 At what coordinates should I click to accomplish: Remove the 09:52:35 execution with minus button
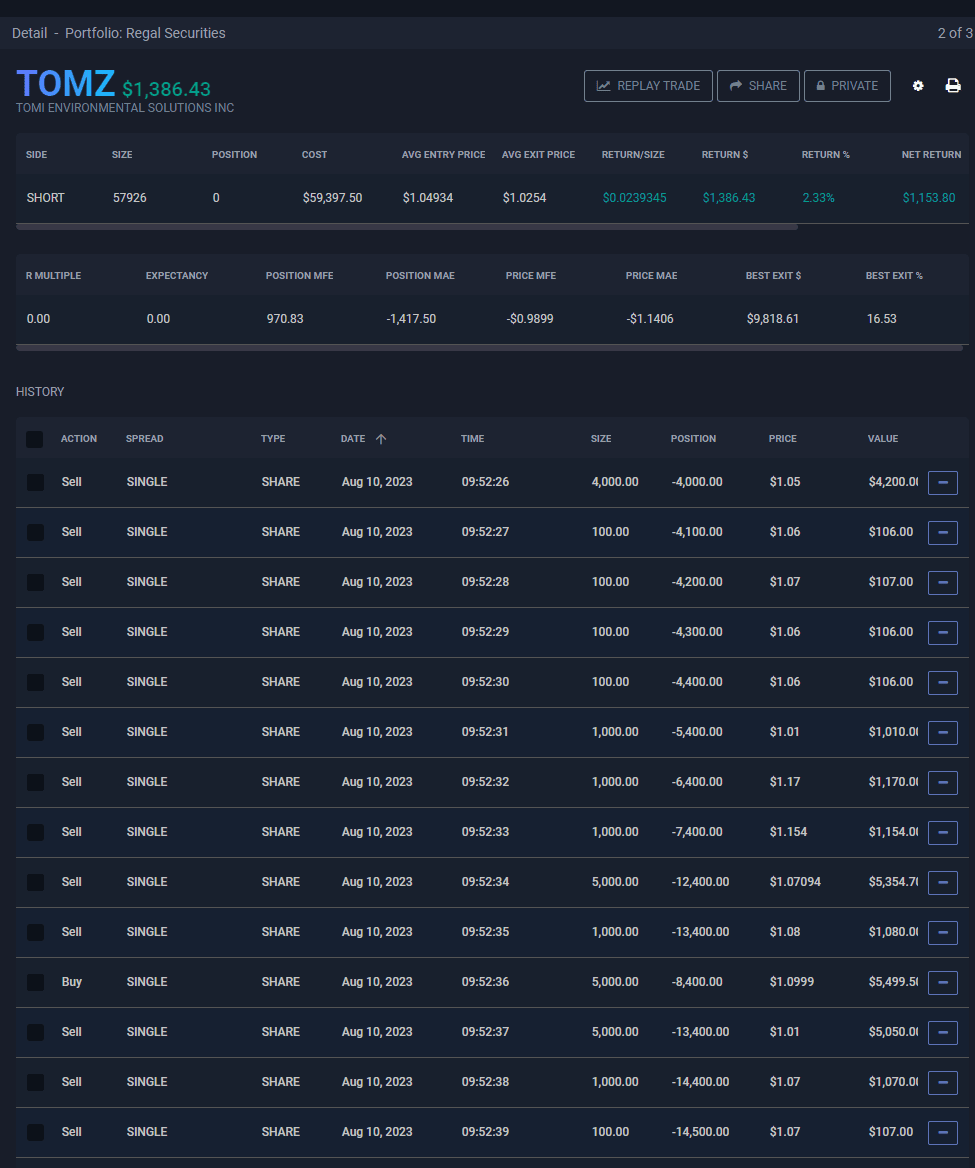[x=942, y=932]
